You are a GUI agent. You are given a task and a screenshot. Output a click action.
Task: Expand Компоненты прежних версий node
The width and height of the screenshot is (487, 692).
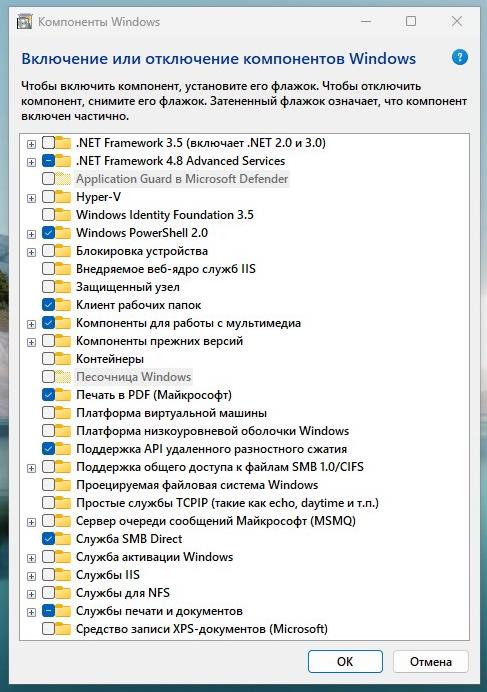31,342
